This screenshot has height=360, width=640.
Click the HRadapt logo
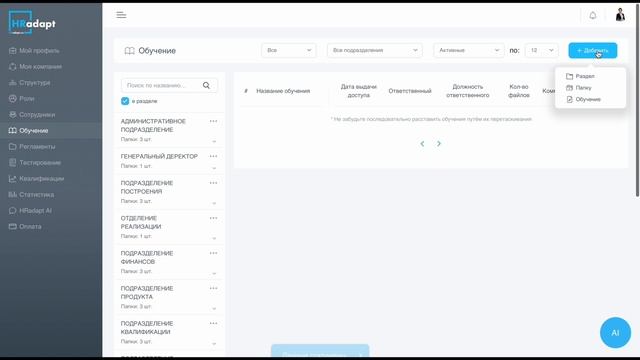pyautogui.click(x=32, y=23)
